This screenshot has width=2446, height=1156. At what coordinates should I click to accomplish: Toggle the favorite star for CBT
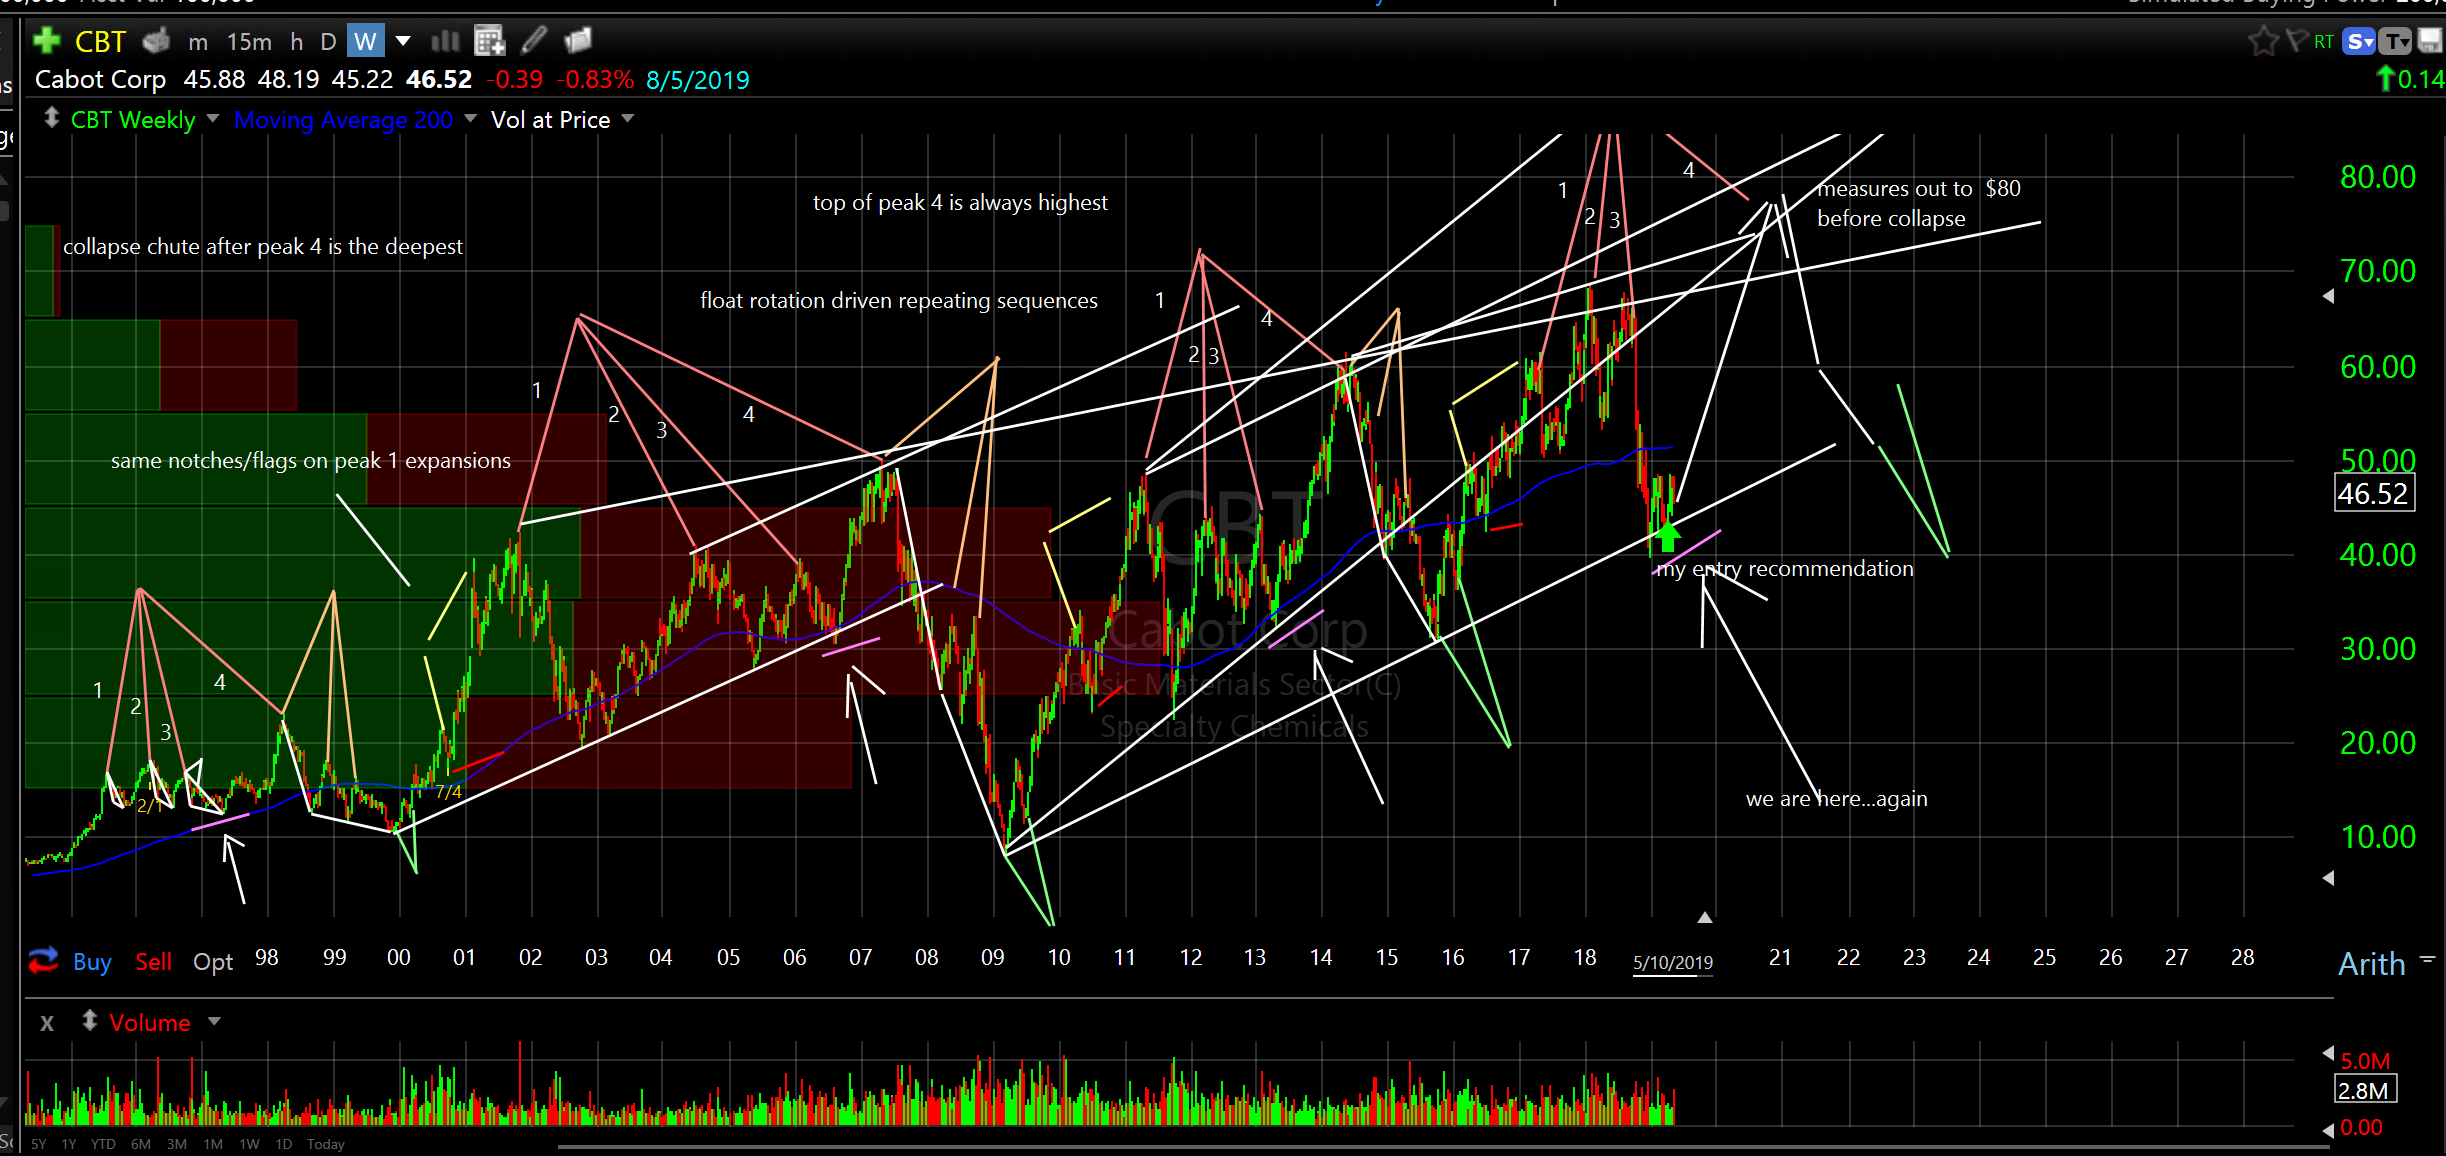click(2262, 41)
